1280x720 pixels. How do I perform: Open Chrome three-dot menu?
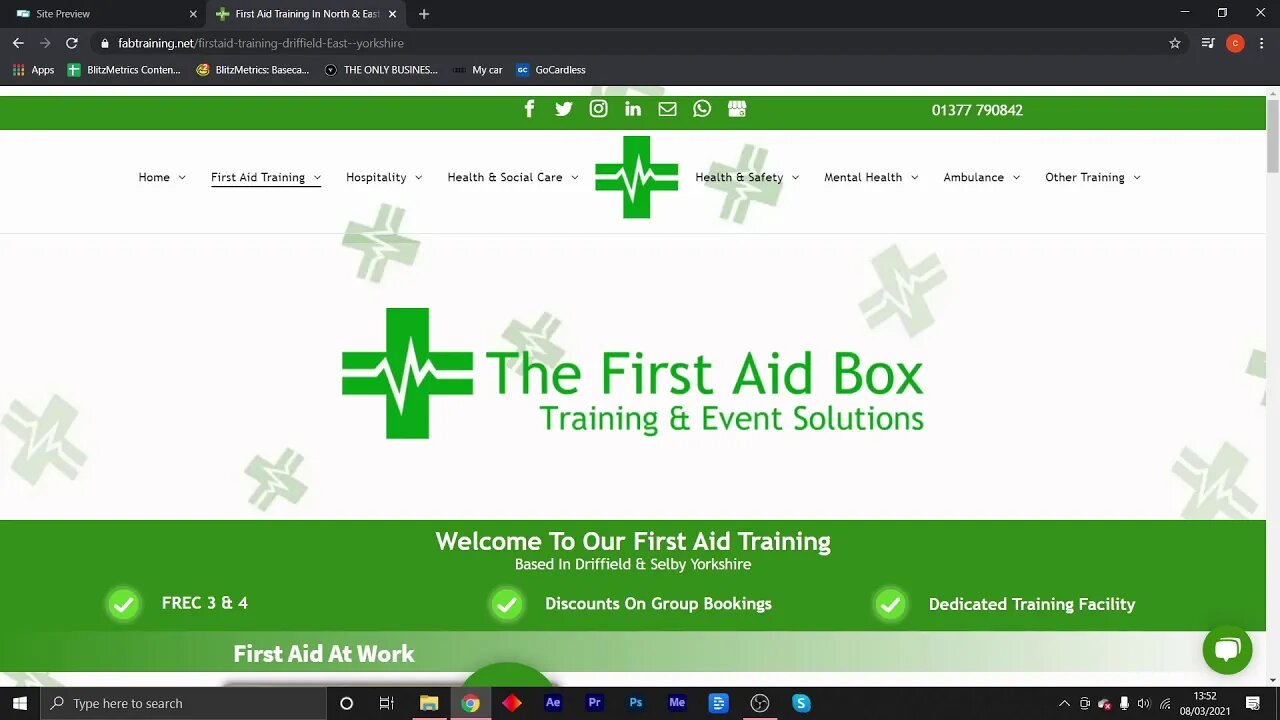coord(1261,43)
